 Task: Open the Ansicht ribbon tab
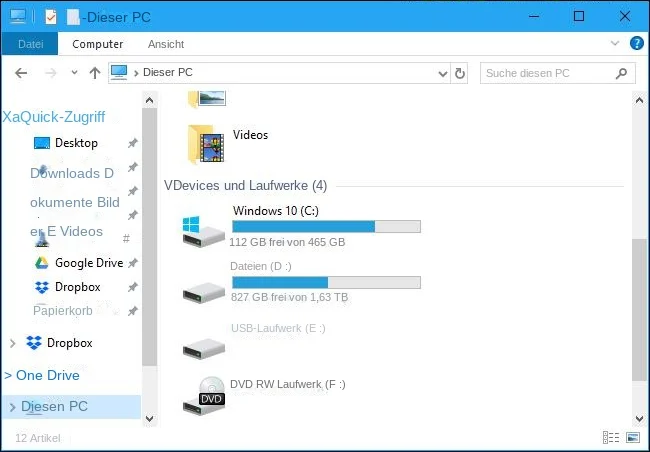point(166,44)
